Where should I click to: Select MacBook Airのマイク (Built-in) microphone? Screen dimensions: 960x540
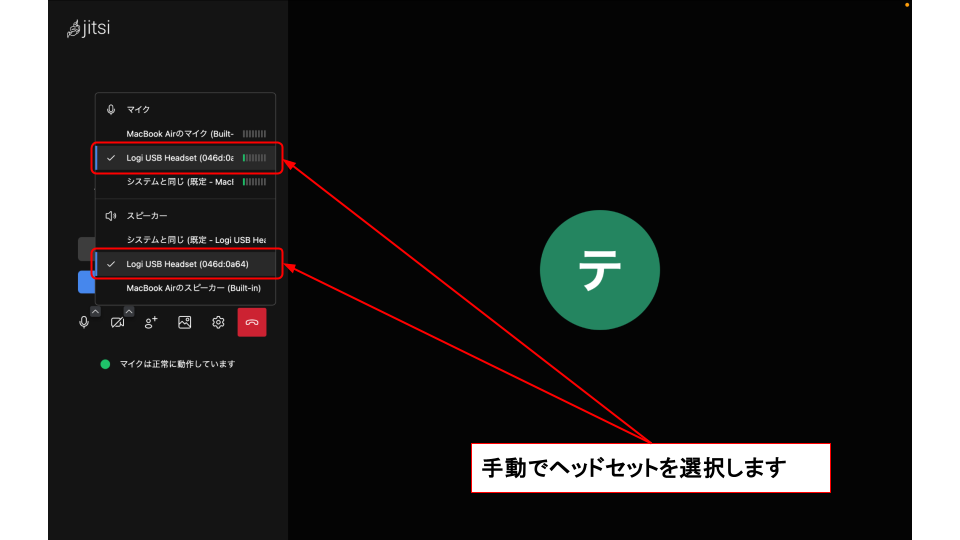point(180,133)
